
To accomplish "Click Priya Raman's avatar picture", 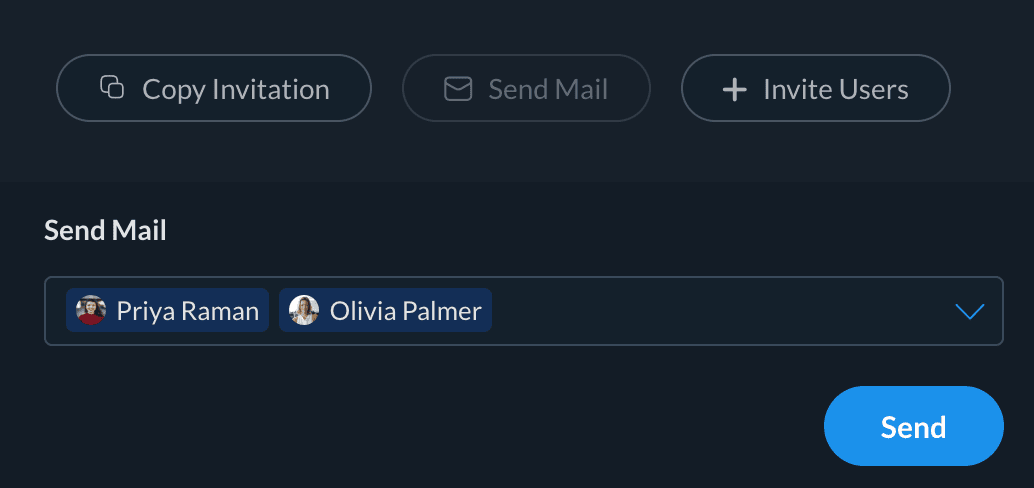I will [x=91, y=310].
